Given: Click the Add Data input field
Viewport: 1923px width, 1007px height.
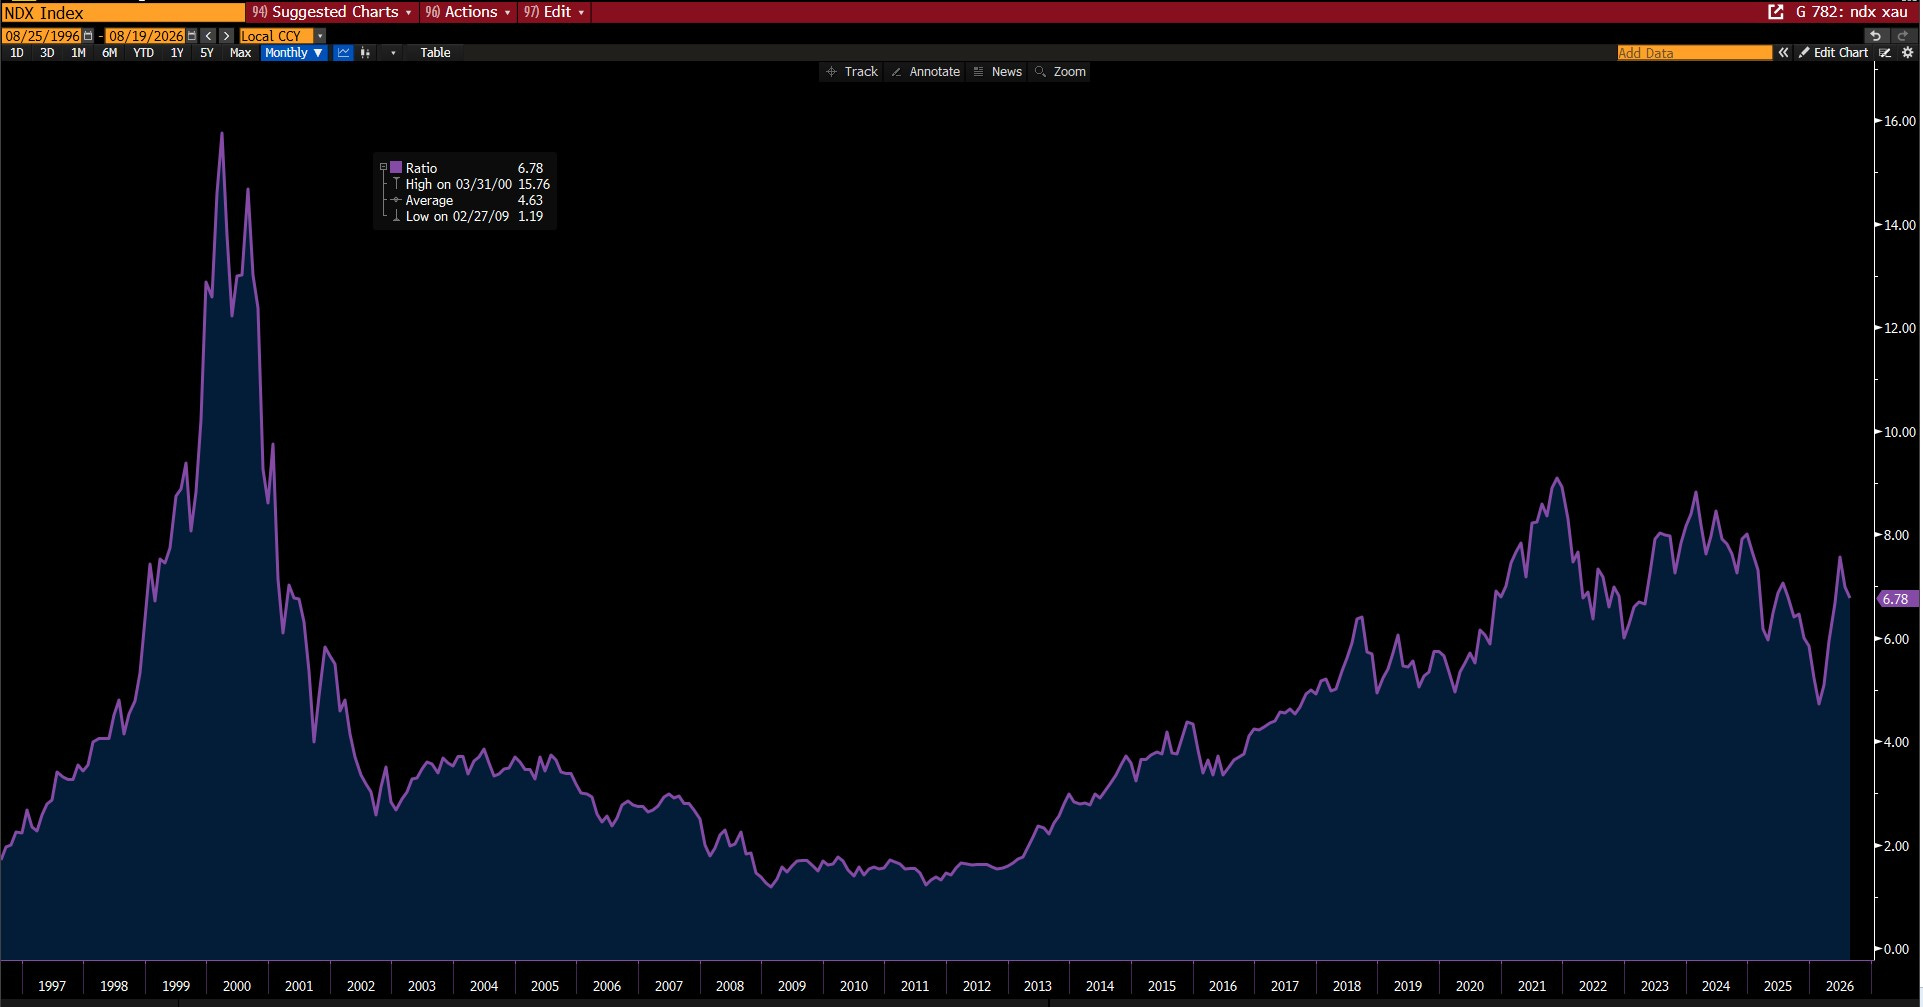Looking at the screenshot, I should pyautogui.click(x=1694, y=53).
